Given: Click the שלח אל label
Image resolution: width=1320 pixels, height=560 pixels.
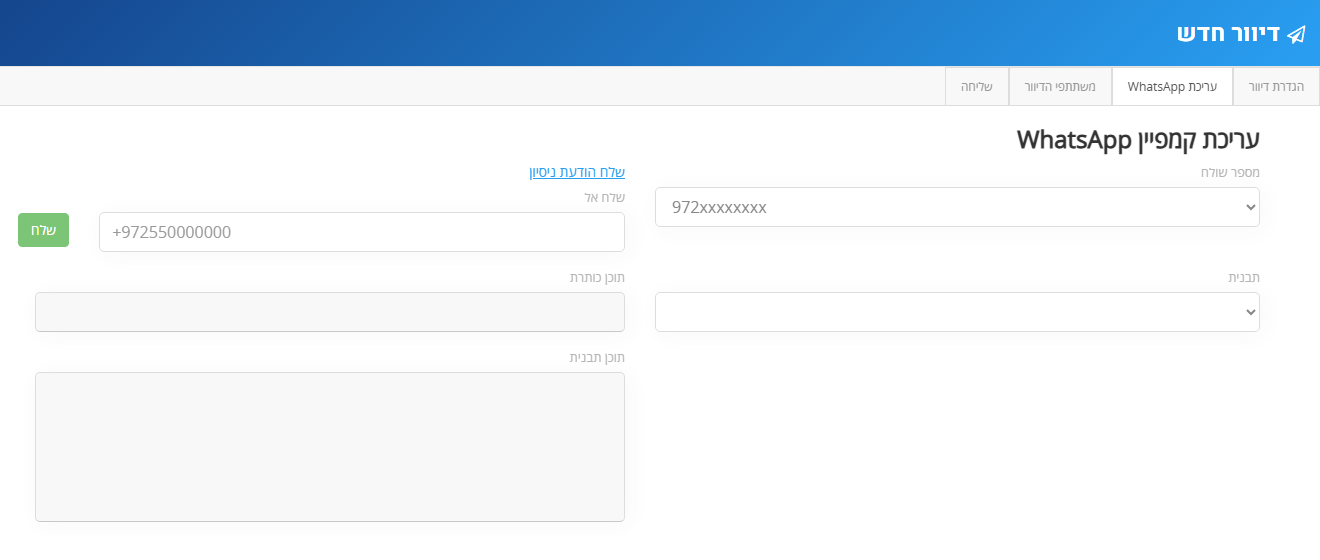Looking at the screenshot, I should (605, 197).
